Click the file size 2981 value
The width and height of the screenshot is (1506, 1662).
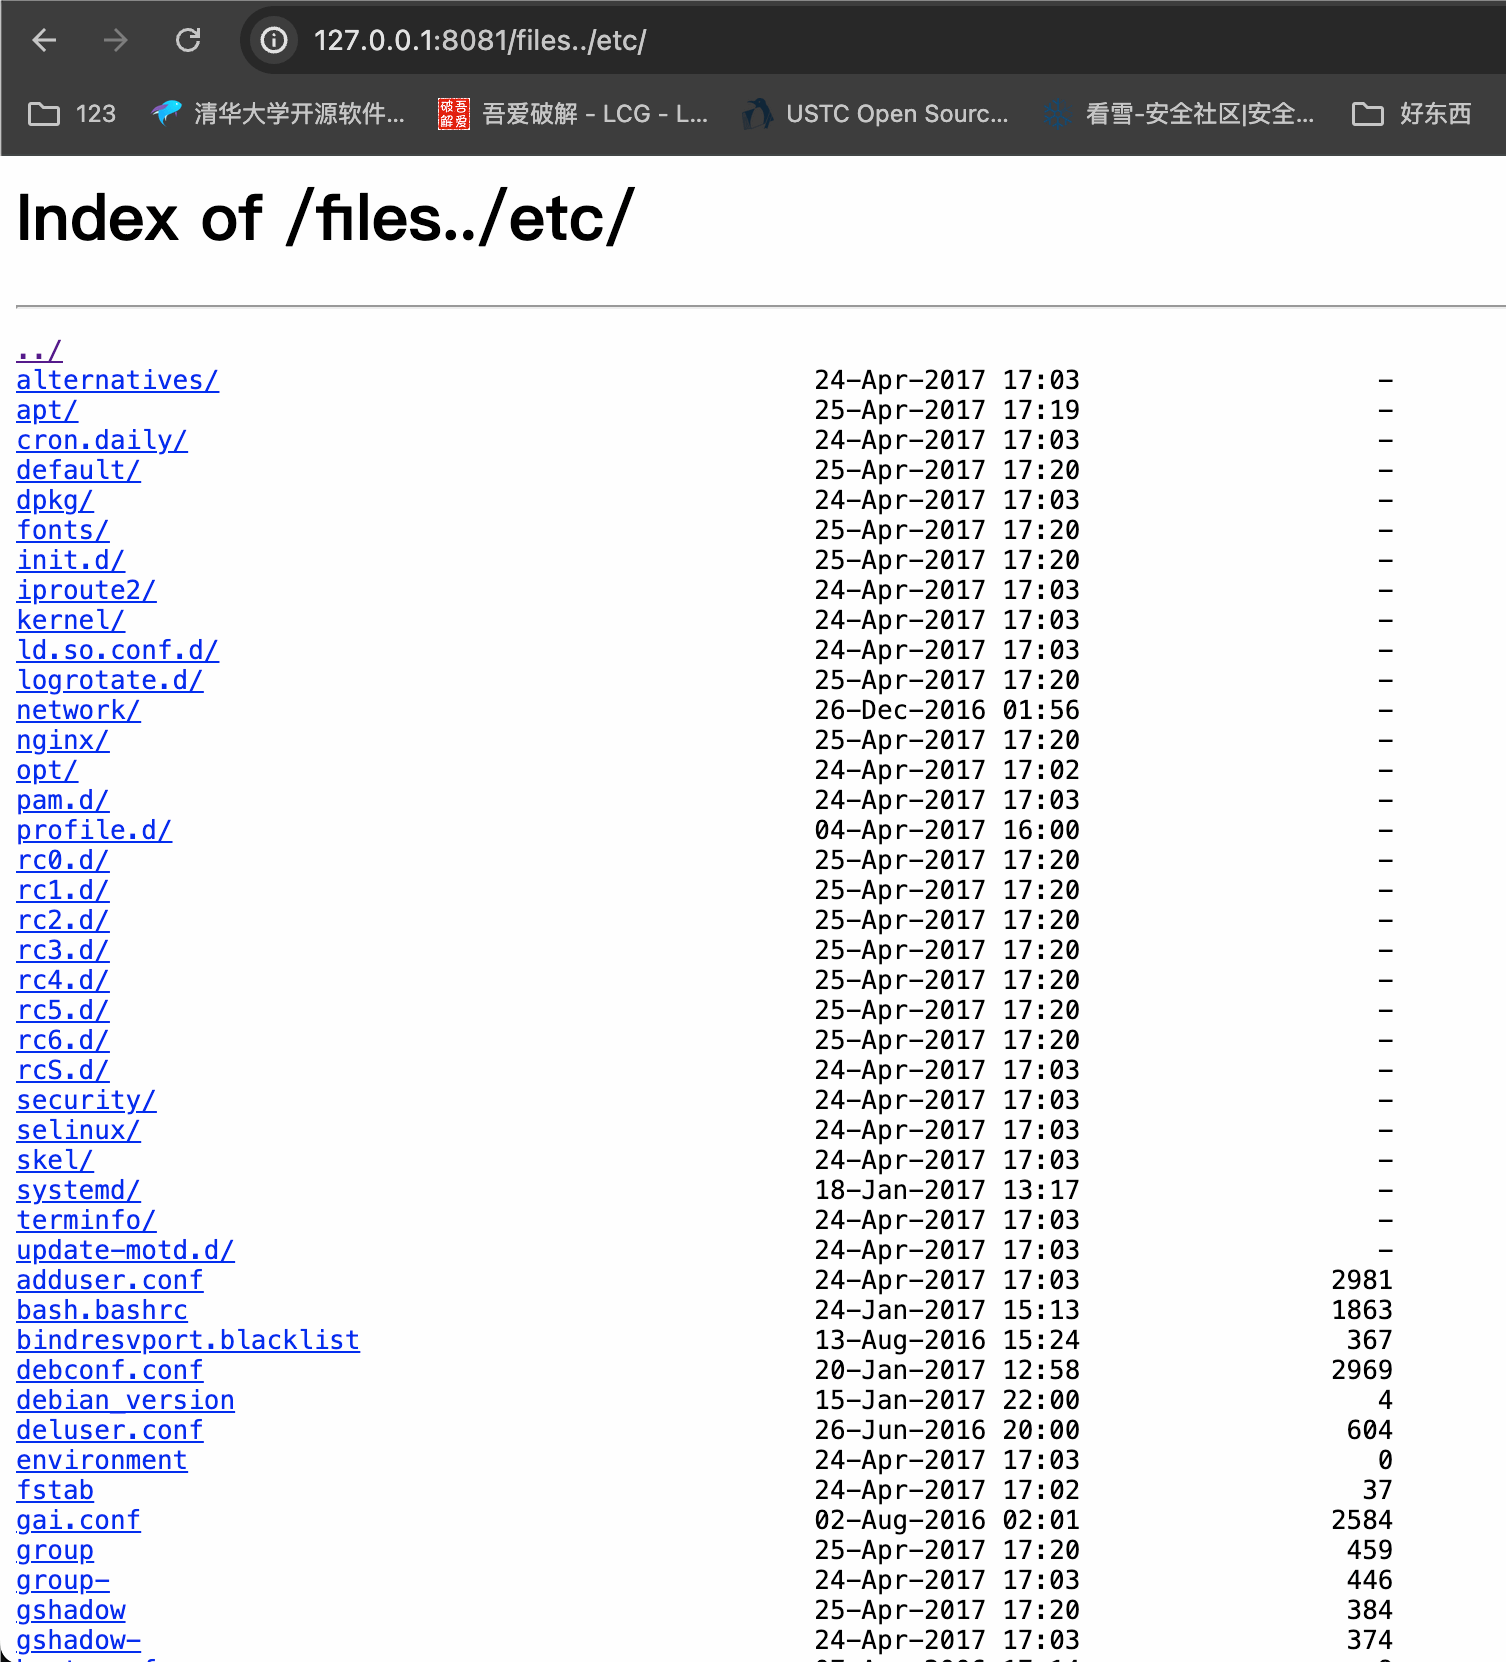pyautogui.click(x=1362, y=1280)
